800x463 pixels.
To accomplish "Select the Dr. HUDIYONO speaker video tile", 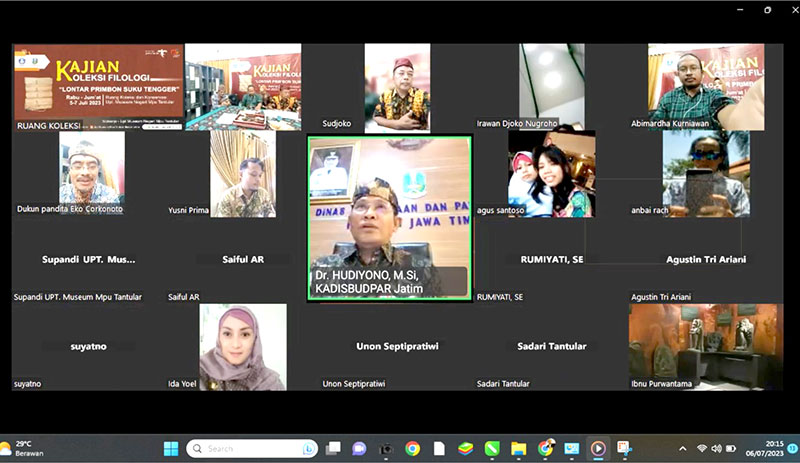I will (x=389, y=216).
